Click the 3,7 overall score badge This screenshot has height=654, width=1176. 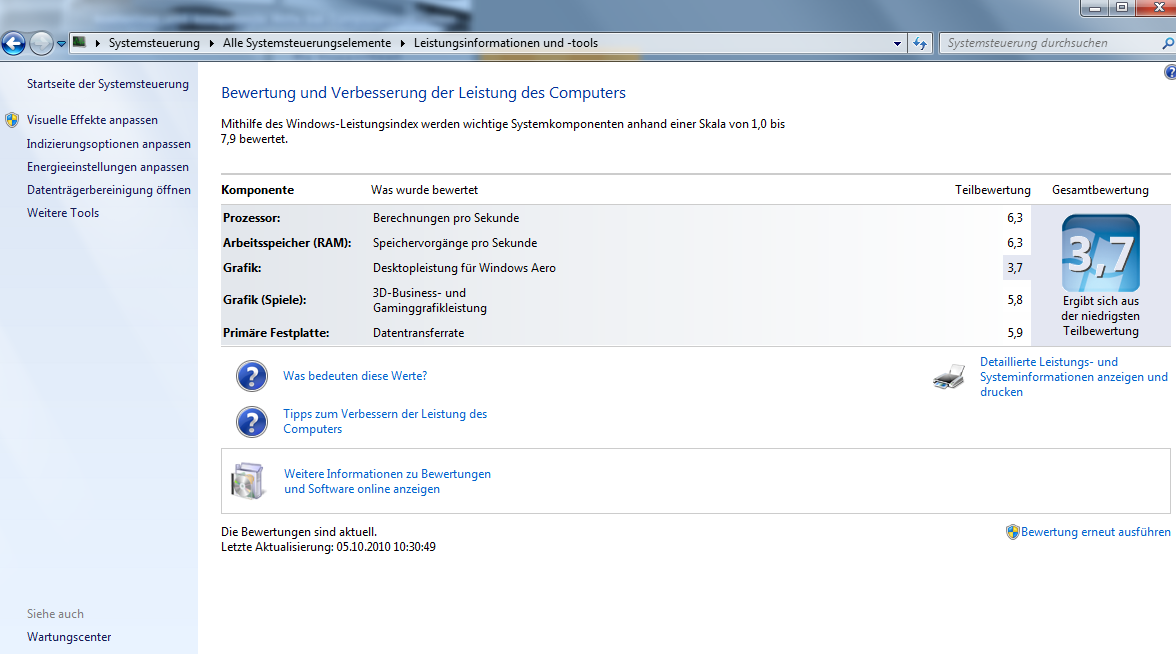(x=1100, y=253)
